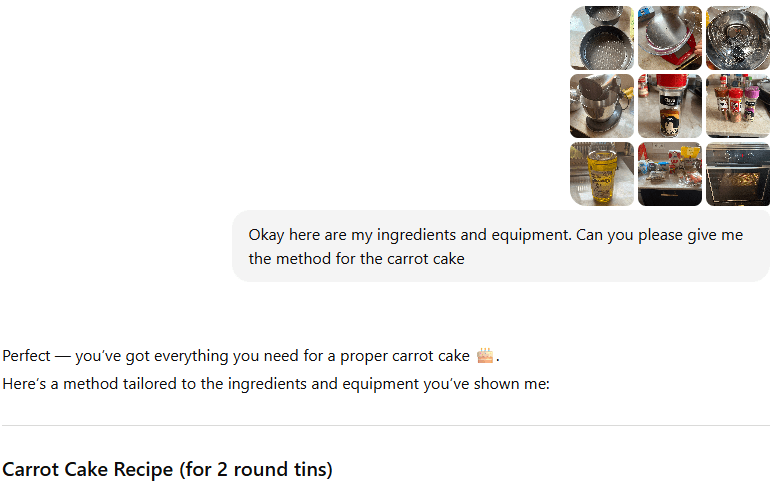Open the stand mixer photo
Screen dimensions: 772x497
[601, 106]
